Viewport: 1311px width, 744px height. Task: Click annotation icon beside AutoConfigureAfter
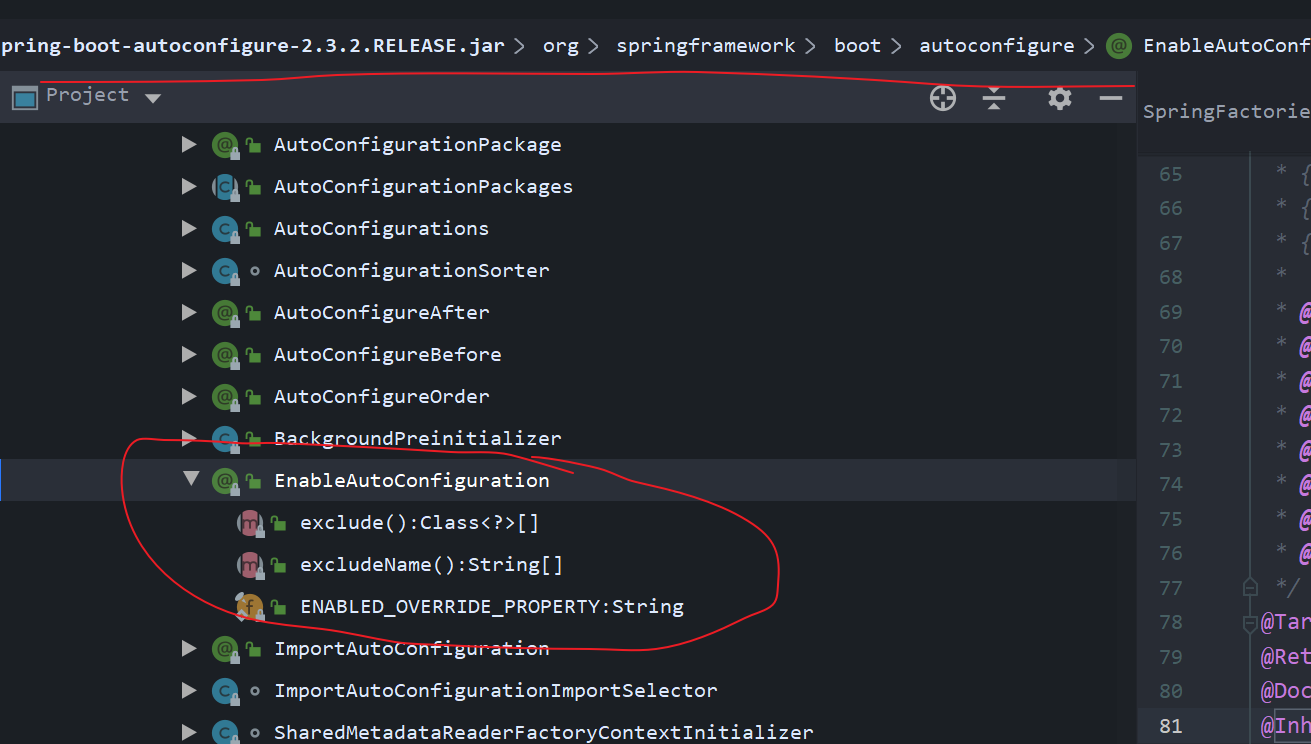pyautogui.click(x=224, y=313)
